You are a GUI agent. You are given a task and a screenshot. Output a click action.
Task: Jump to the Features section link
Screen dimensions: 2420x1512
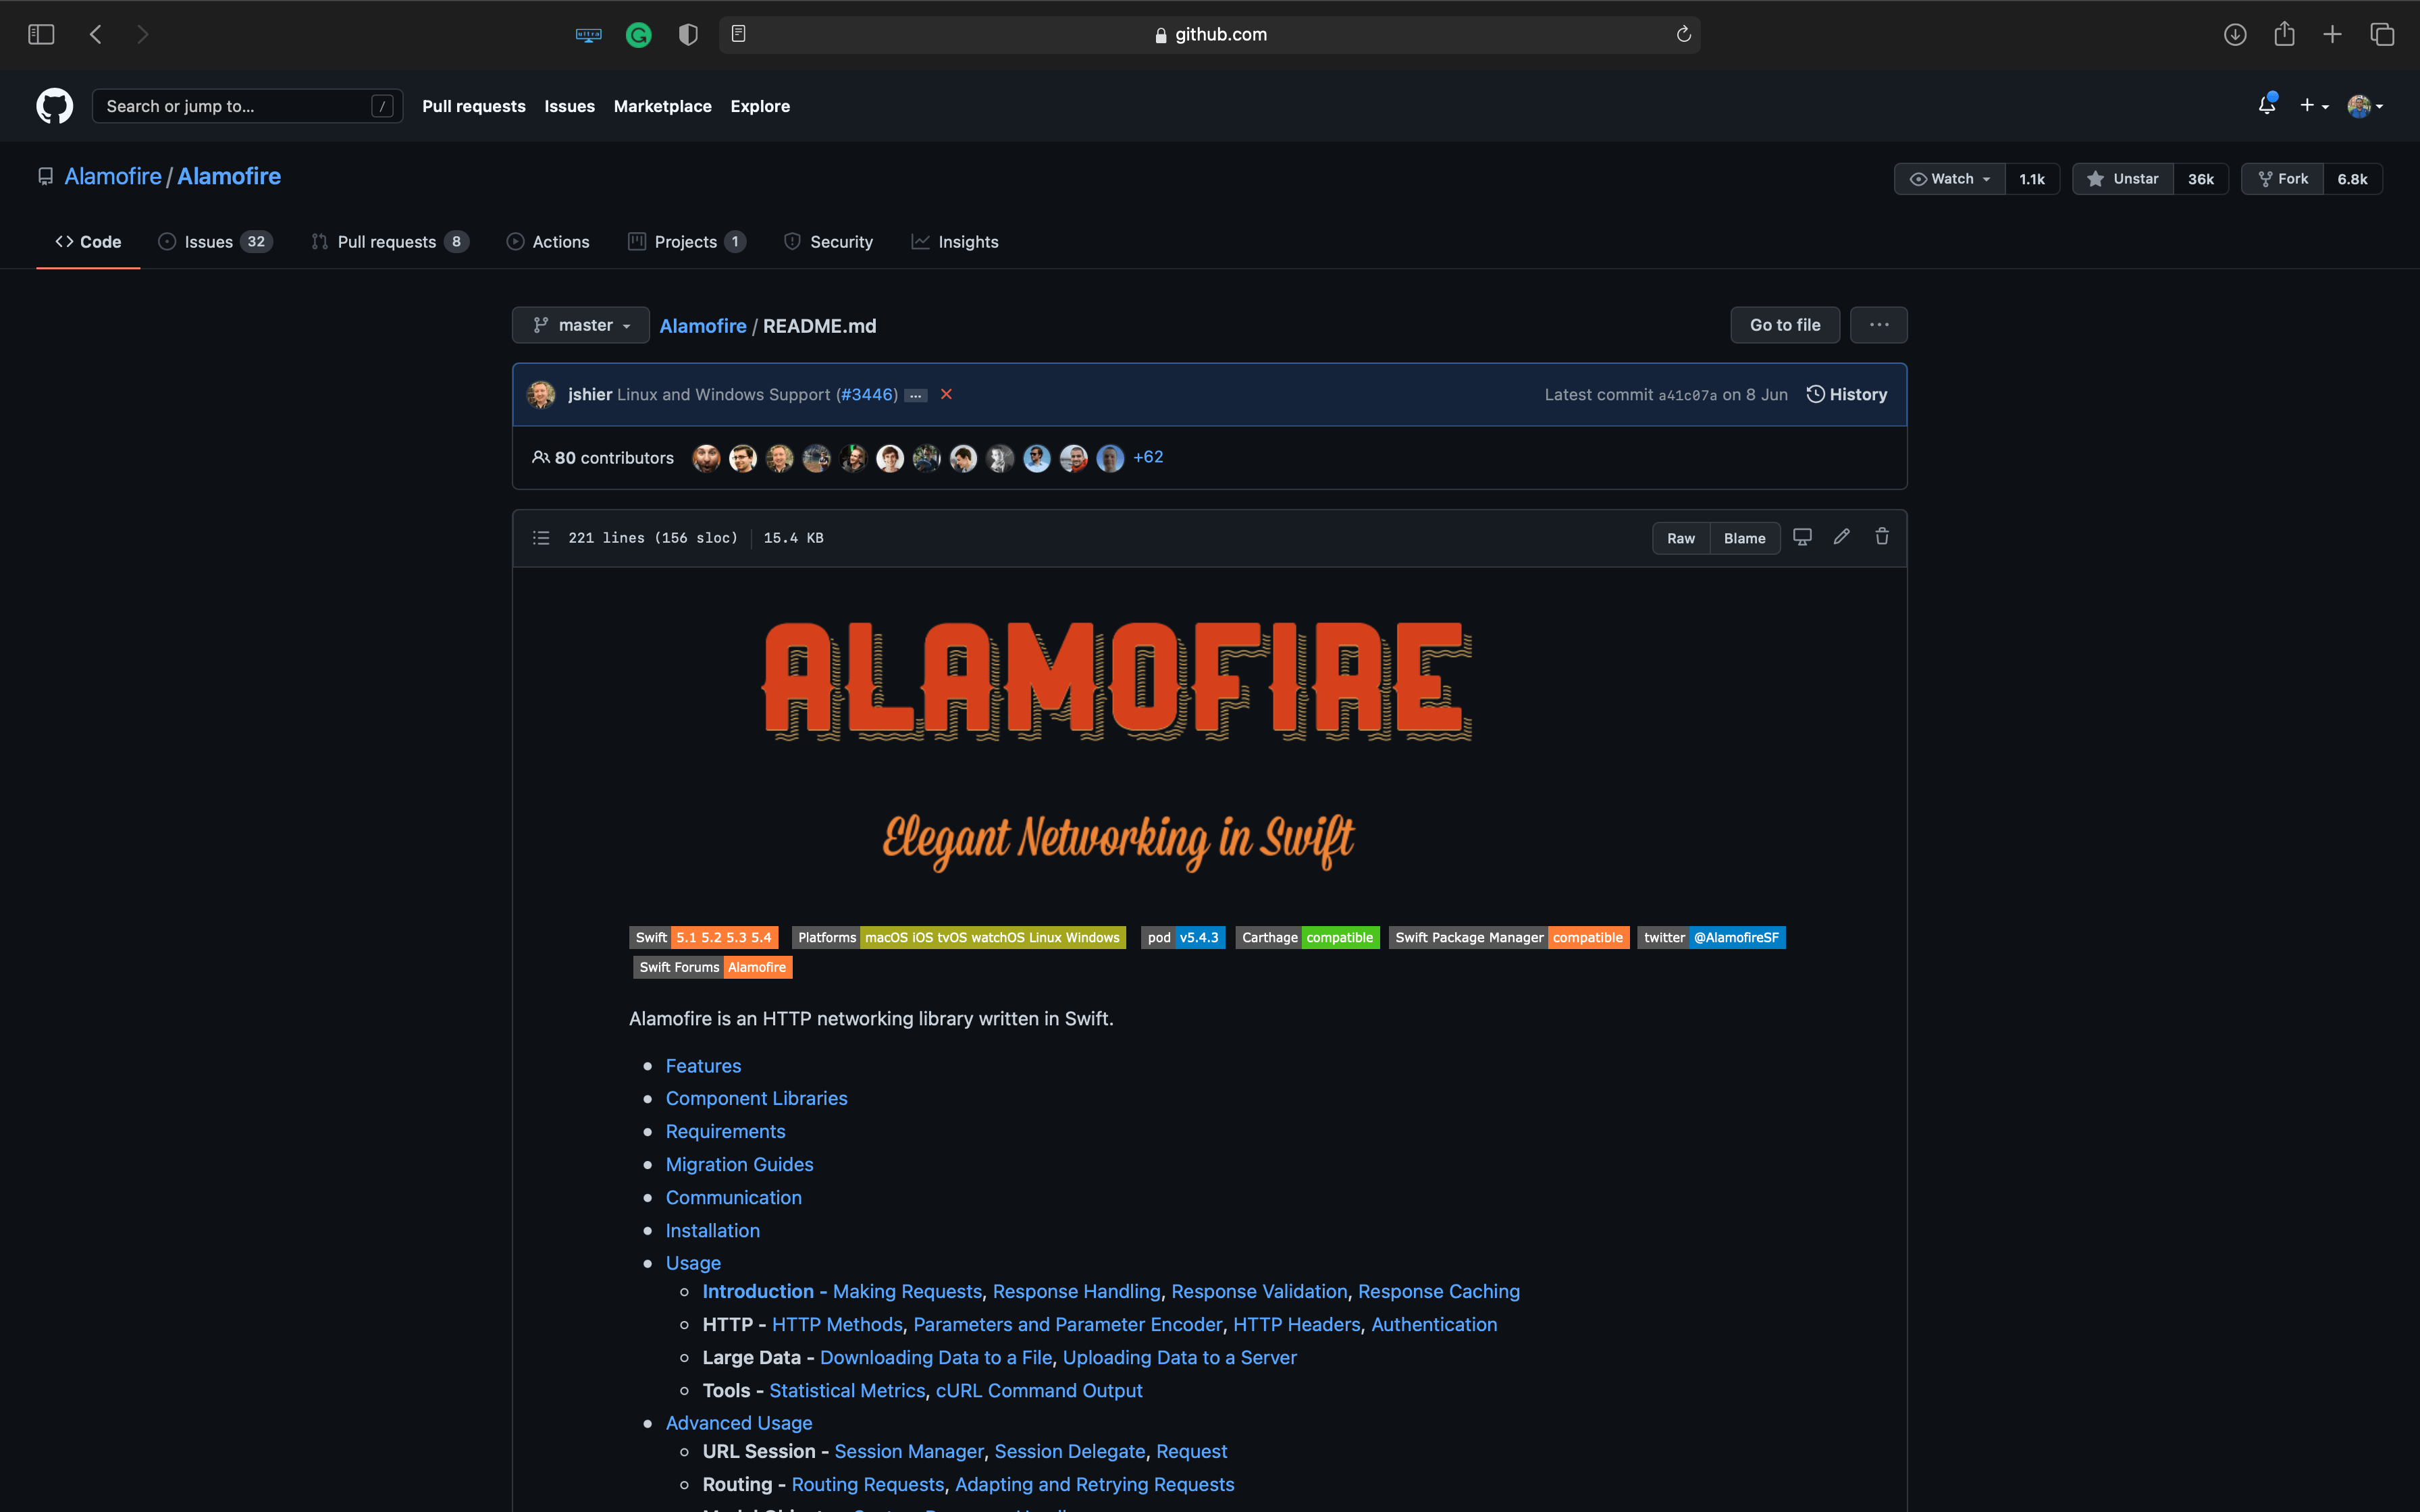(704, 1066)
